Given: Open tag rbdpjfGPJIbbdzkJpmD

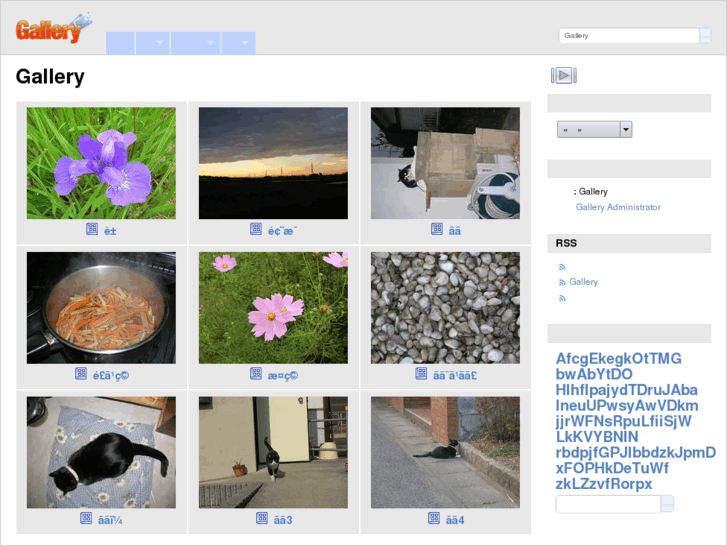Looking at the screenshot, I should coord(636,453).
